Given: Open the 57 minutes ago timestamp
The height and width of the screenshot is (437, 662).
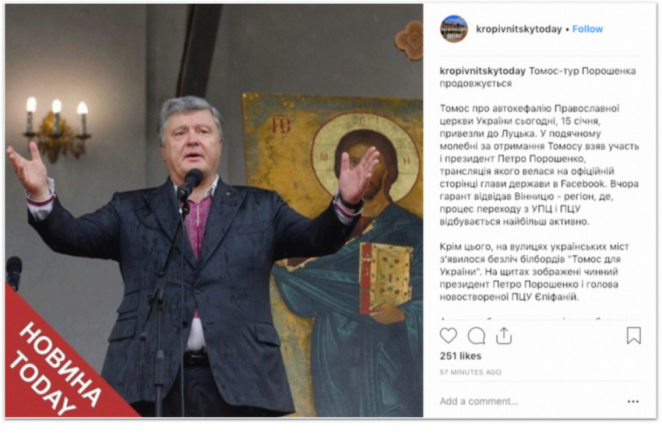Looking at the screenshot, I should [x=470, y=372].
